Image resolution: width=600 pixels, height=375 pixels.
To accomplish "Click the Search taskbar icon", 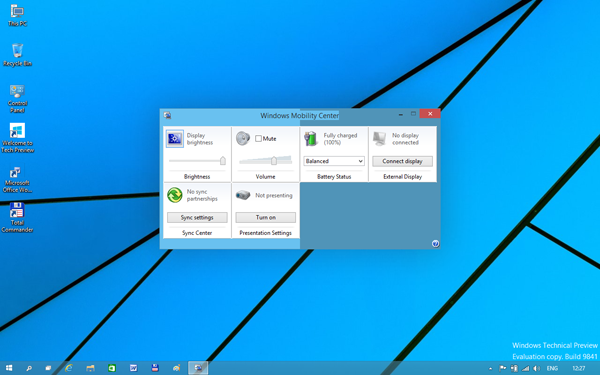I will tap(29, 368).
